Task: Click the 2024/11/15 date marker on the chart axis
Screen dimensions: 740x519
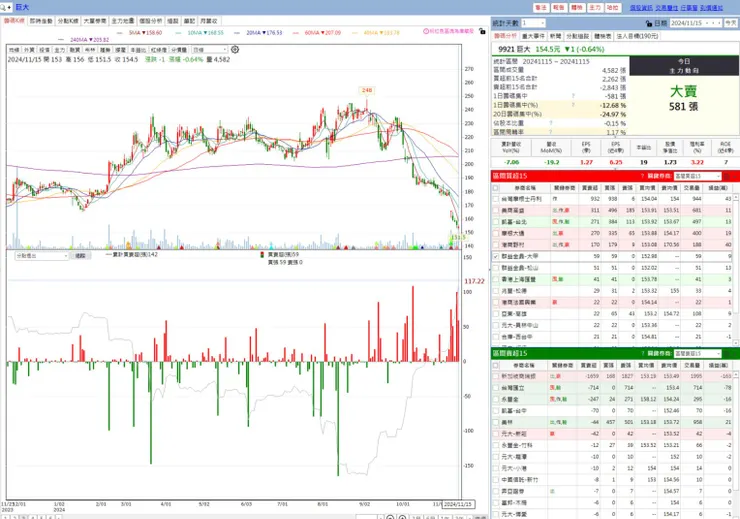Action: [458, 504]
